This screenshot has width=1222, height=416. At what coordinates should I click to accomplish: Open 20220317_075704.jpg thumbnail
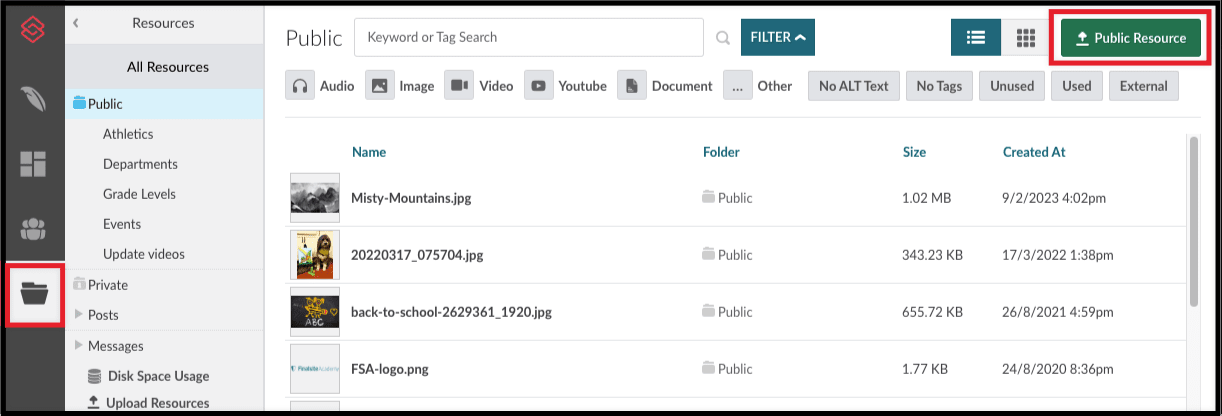pyautogui.click(x=315, y=255)
